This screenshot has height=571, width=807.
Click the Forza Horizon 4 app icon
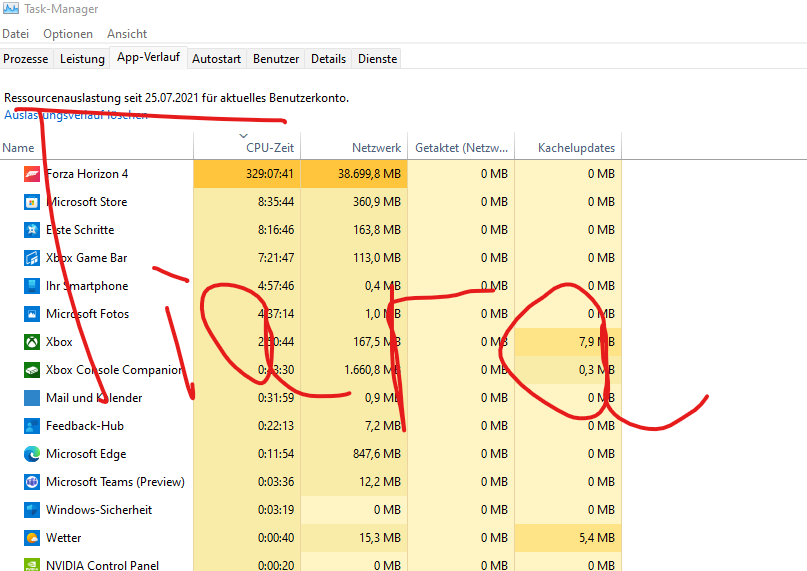tap(32, 174)
